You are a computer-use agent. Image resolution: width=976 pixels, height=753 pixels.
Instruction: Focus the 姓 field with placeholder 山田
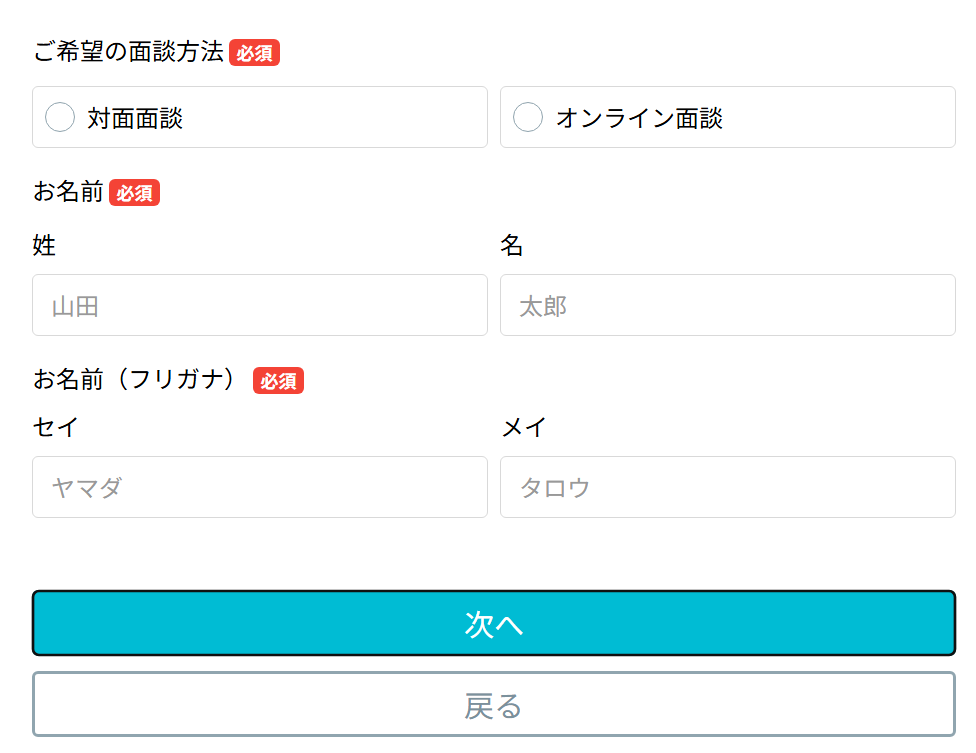click(x=260, y=305)
